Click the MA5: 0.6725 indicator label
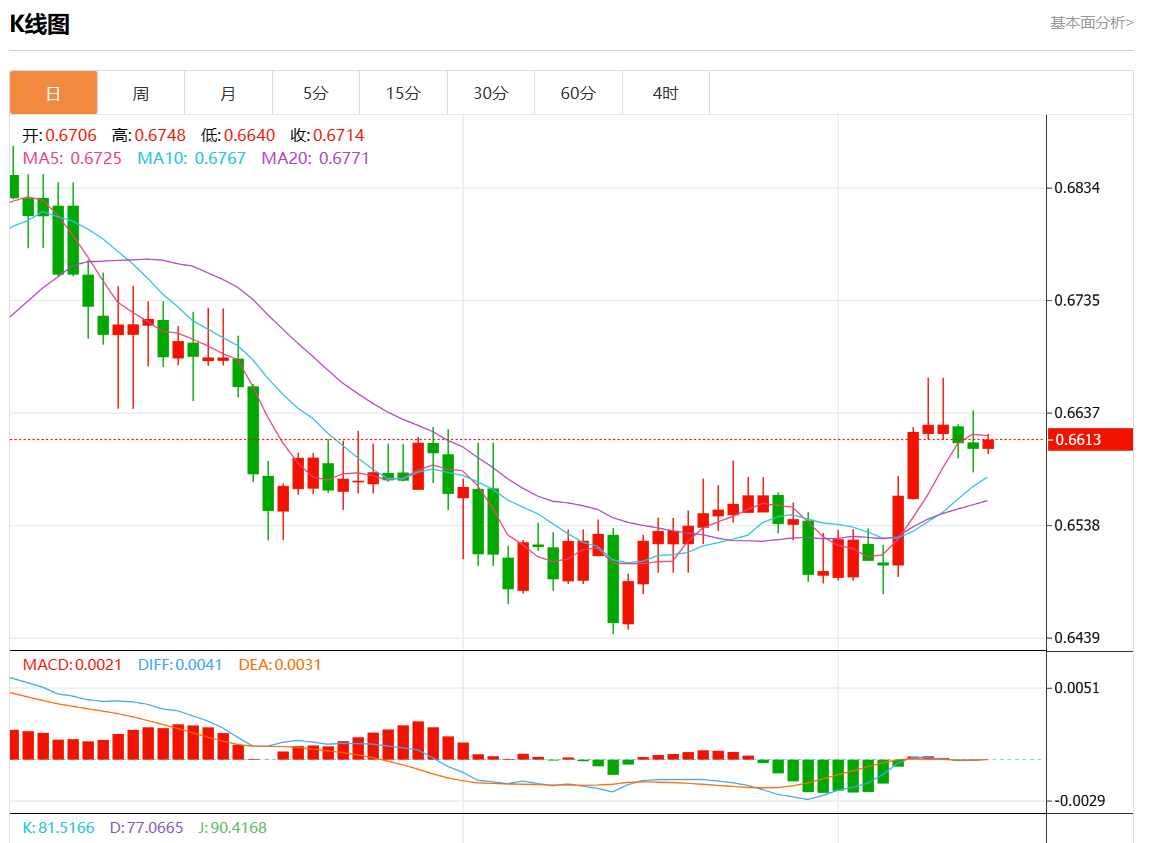Screen dimensions: 1160x843 coord(72,158)
